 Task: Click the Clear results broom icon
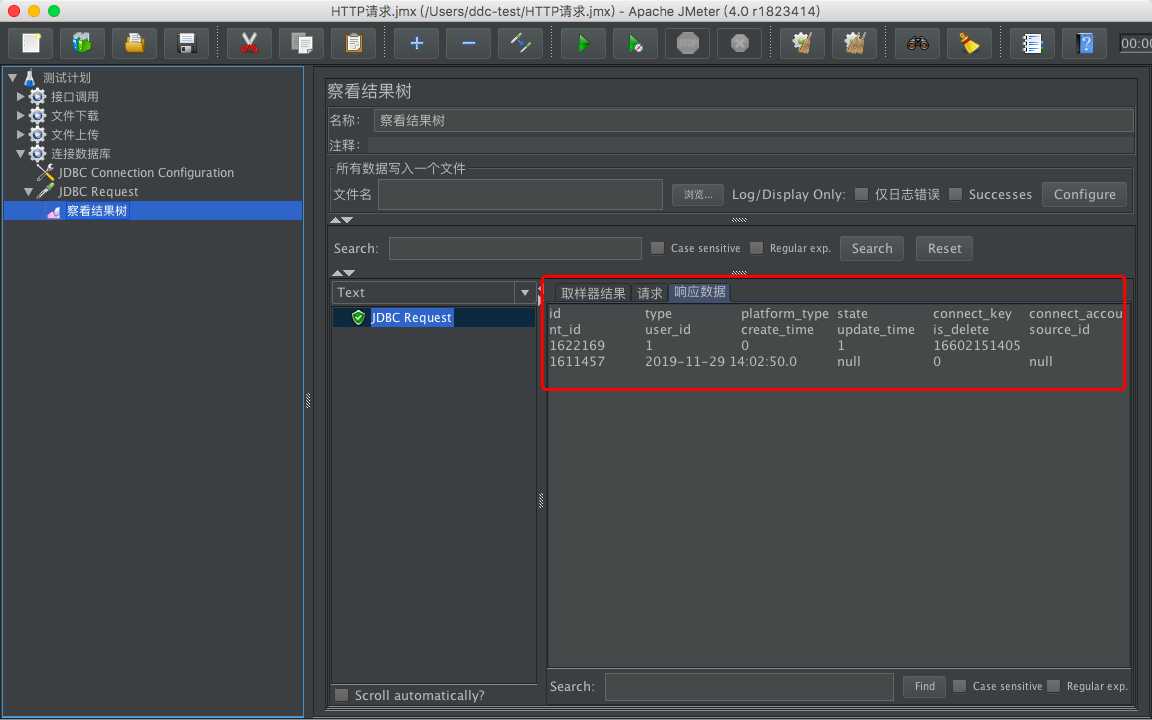(802, 43)
